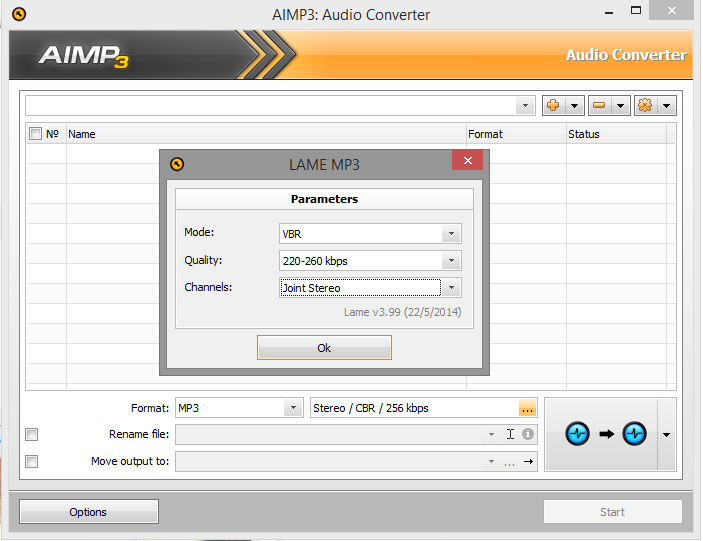The width and height of the screenshot is (703, 541).
Task: Confirm the LAME MP3 dialog with Ok
Action: point(324,348)
